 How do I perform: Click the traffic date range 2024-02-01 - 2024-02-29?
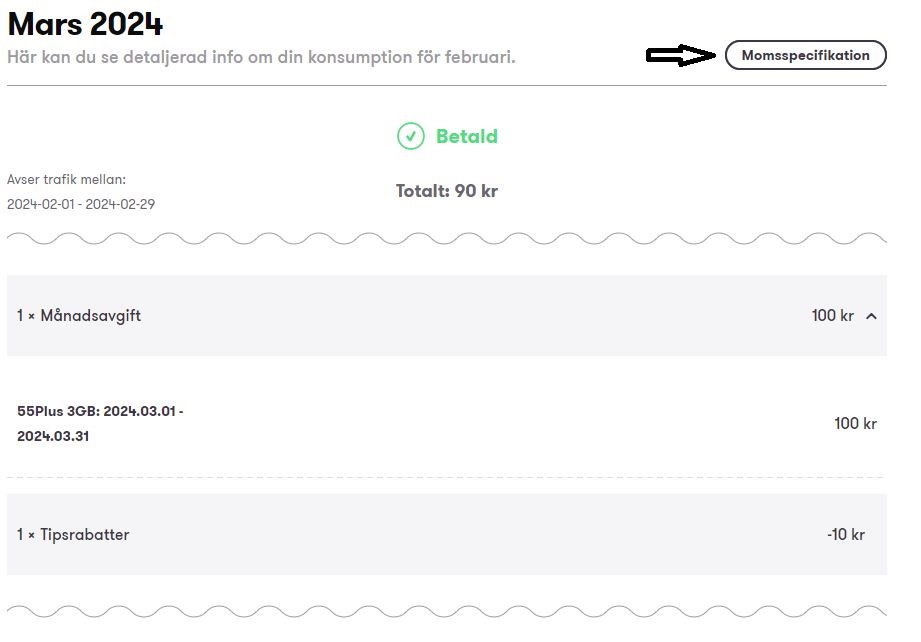(x=81, y=204)
